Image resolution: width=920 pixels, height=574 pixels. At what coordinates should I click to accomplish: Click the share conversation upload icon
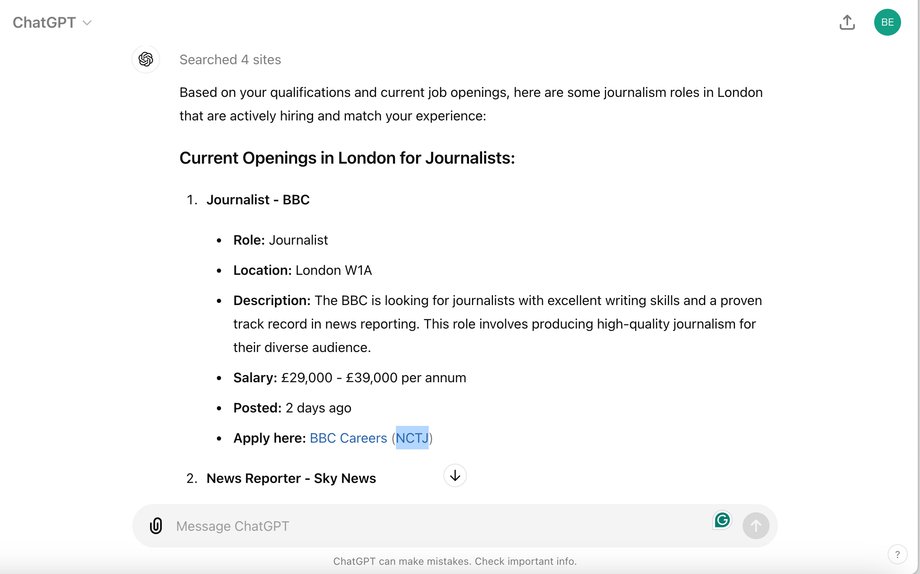point(847,22)
